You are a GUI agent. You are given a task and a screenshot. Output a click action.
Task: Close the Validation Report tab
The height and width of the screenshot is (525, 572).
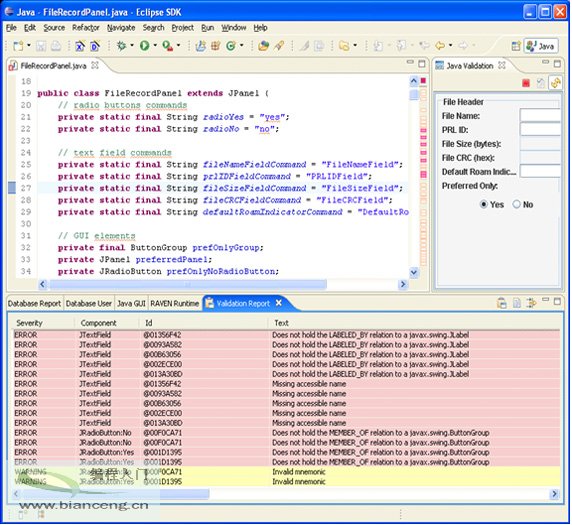(x=279, y=303)
